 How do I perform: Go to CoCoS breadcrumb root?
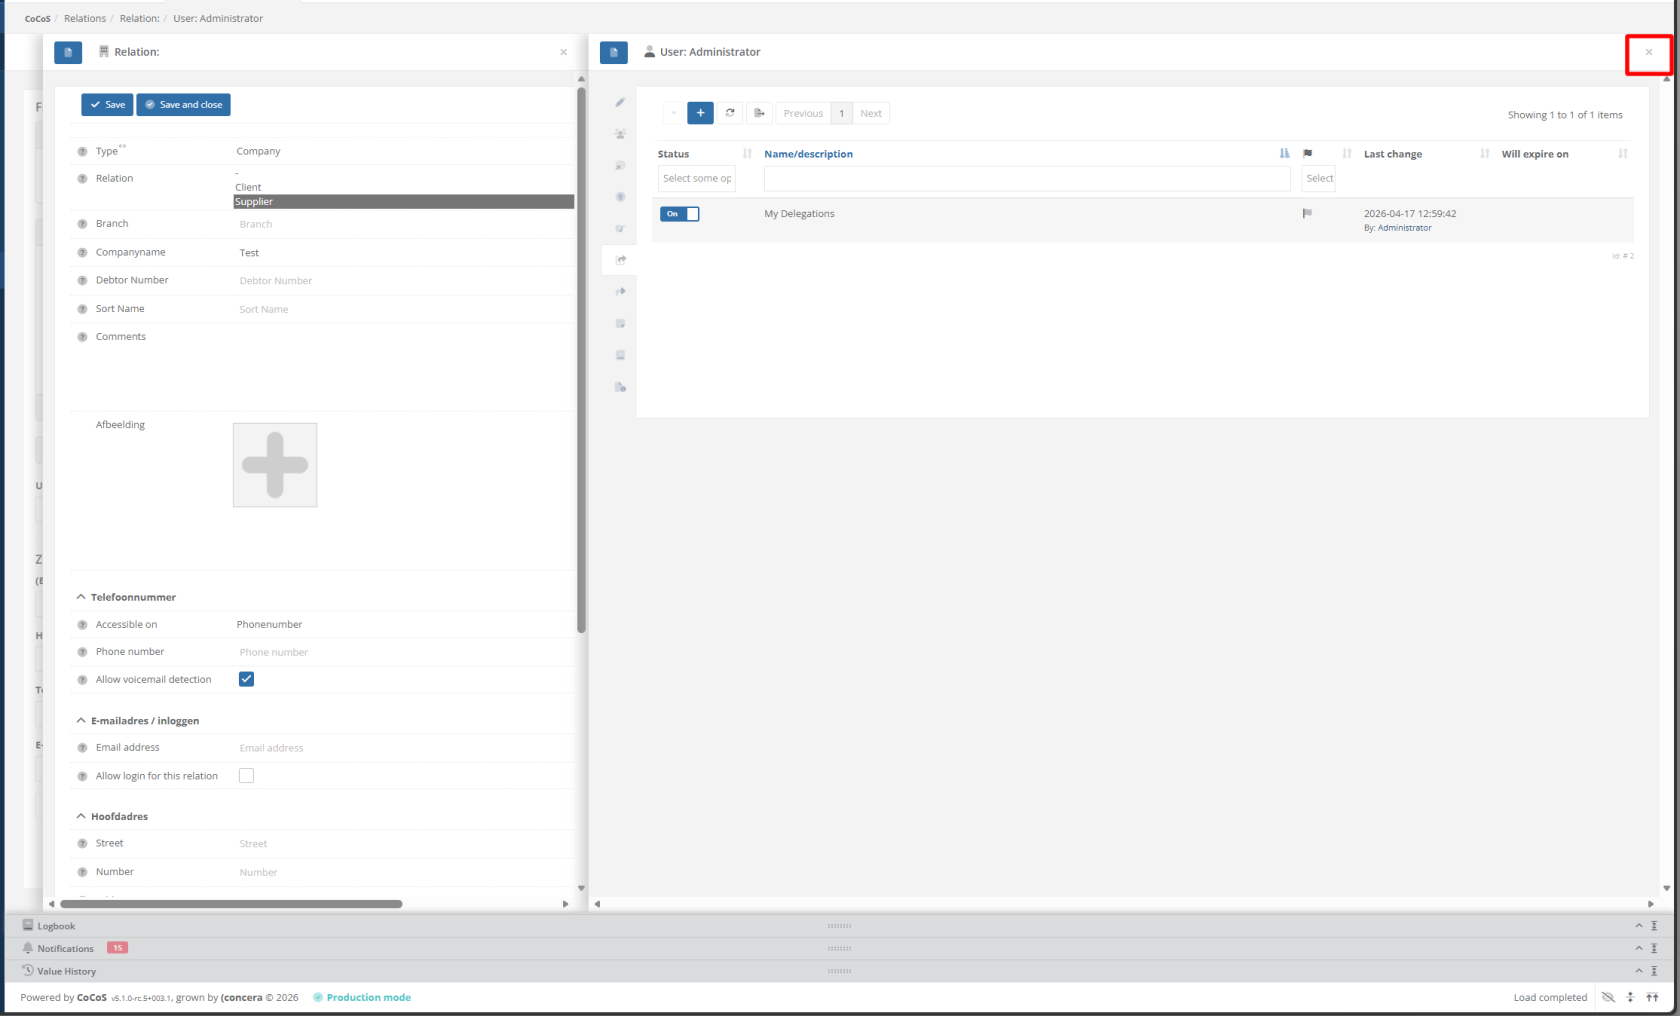pyautogui.click(x=38, y=18)
